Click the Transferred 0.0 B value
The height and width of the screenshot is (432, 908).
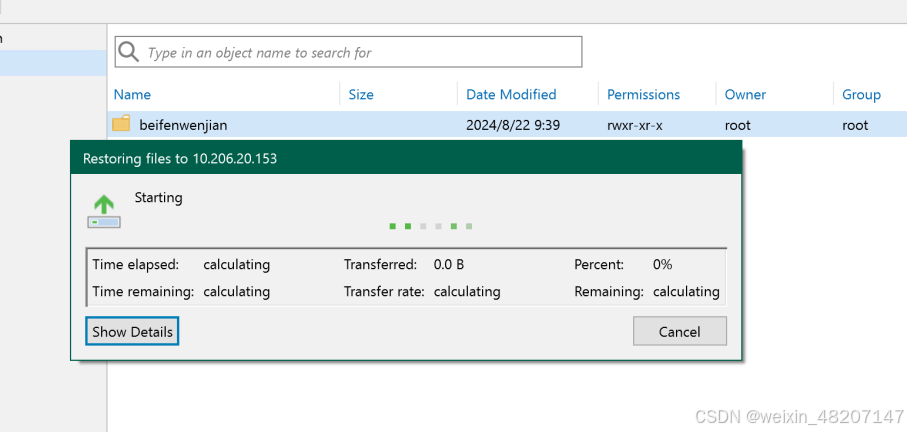[x=449, y=265]
